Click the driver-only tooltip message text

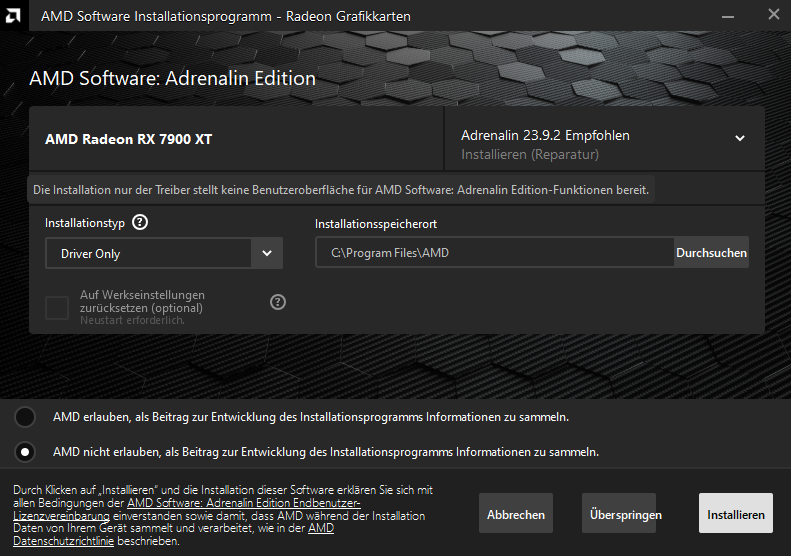pos(341,190)
